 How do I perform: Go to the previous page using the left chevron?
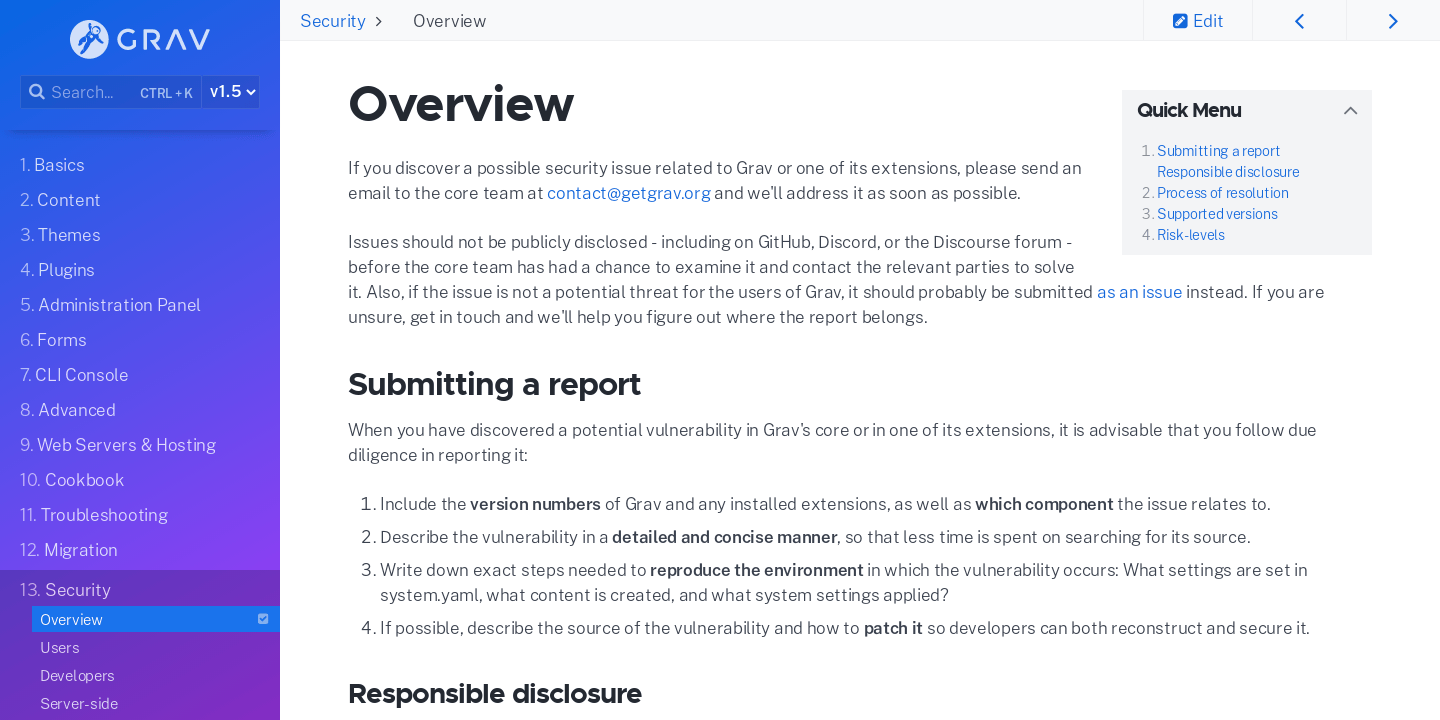click(1299, 20)
